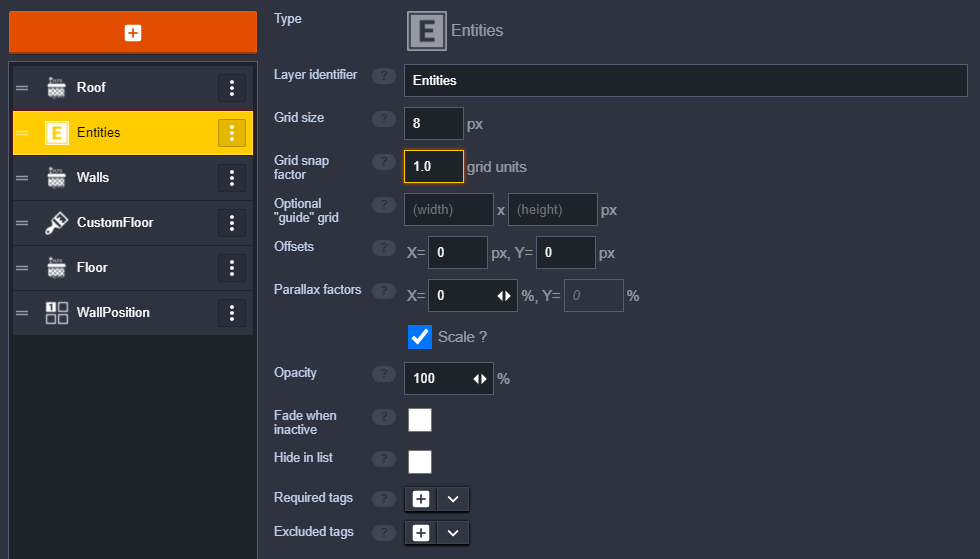
Task: Expand the Excluded tags dropdown
Action: tap(453, 533)
